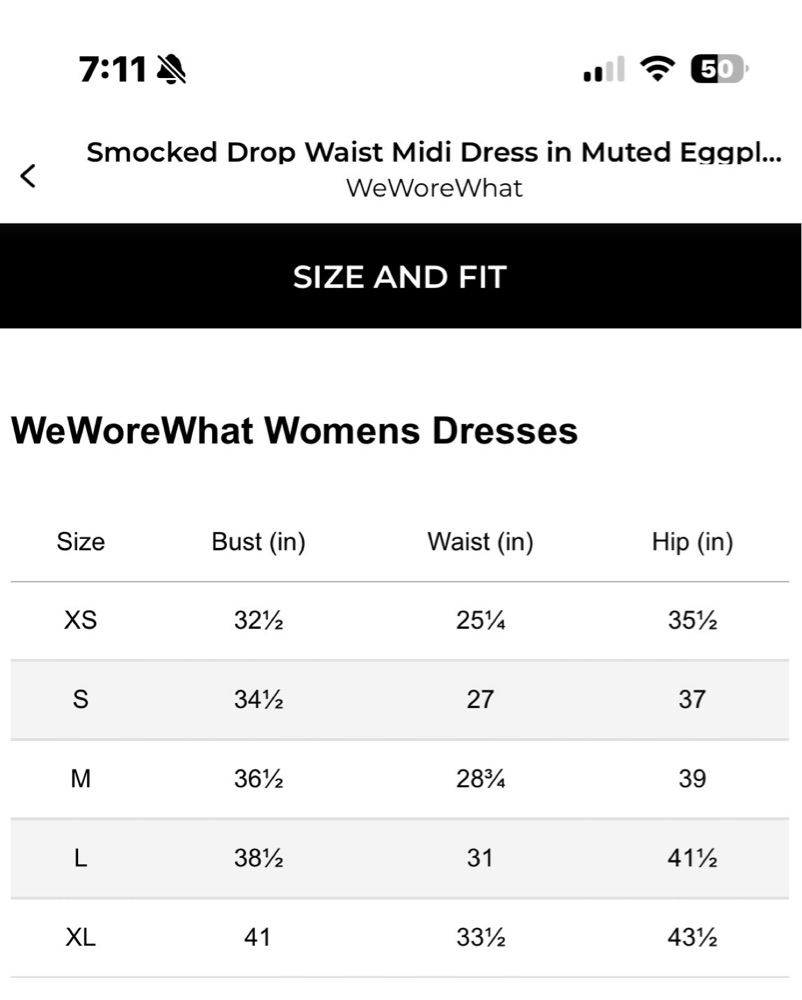
Task: Tap the Size column header
Action: pyautogui.click(x=80, y=542)
